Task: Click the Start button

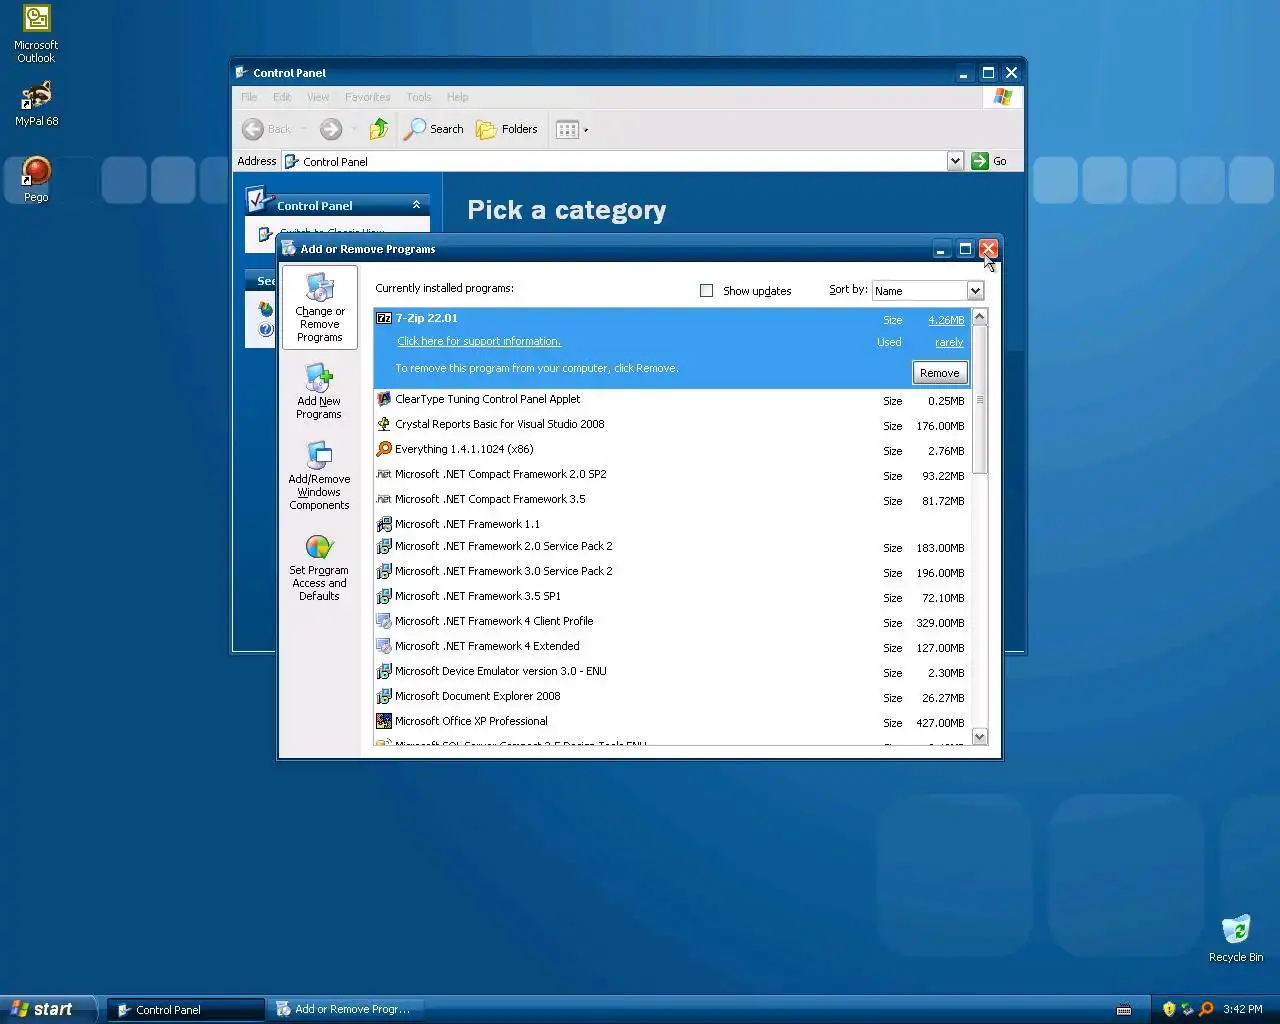Action: [46, 1009]
